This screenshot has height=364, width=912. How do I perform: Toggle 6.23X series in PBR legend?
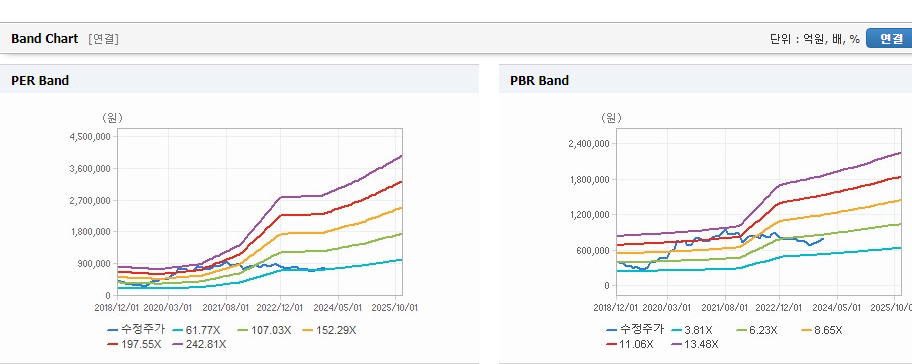[x=757, y=330]
